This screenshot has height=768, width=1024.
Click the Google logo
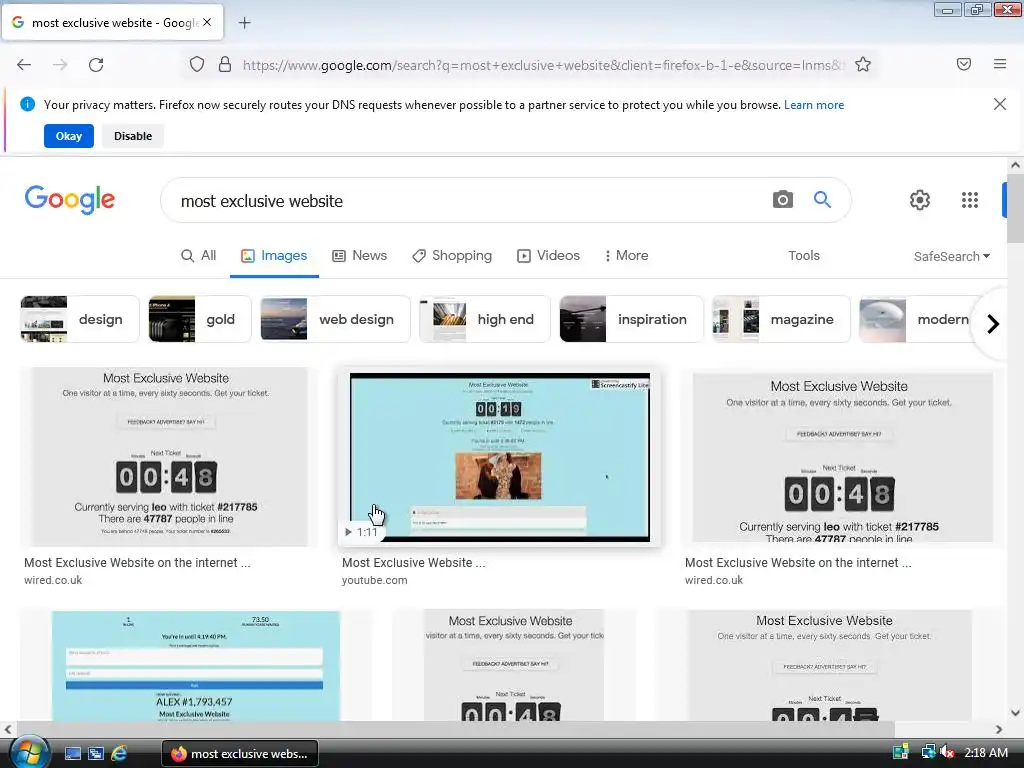point(70,199)
